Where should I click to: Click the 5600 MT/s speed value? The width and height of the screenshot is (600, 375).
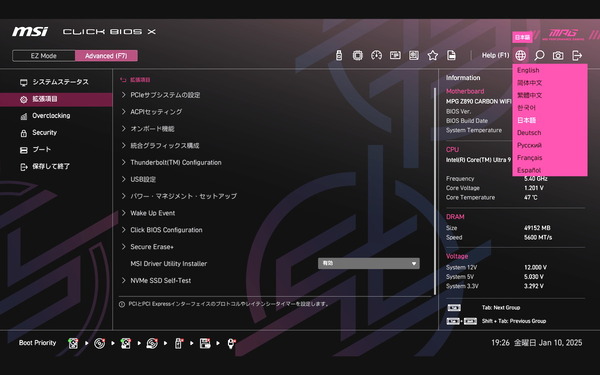tap(538, 238)
